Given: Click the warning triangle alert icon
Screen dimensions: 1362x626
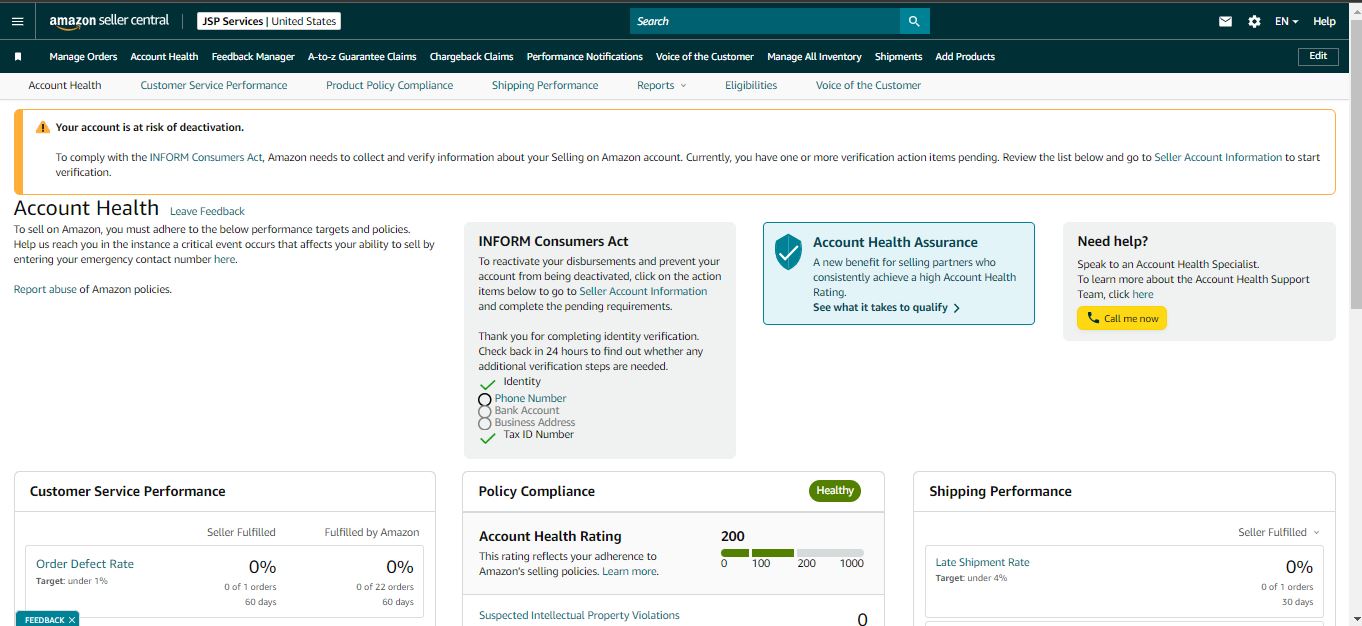Looking at the screenshot, I should click(43, 127).
